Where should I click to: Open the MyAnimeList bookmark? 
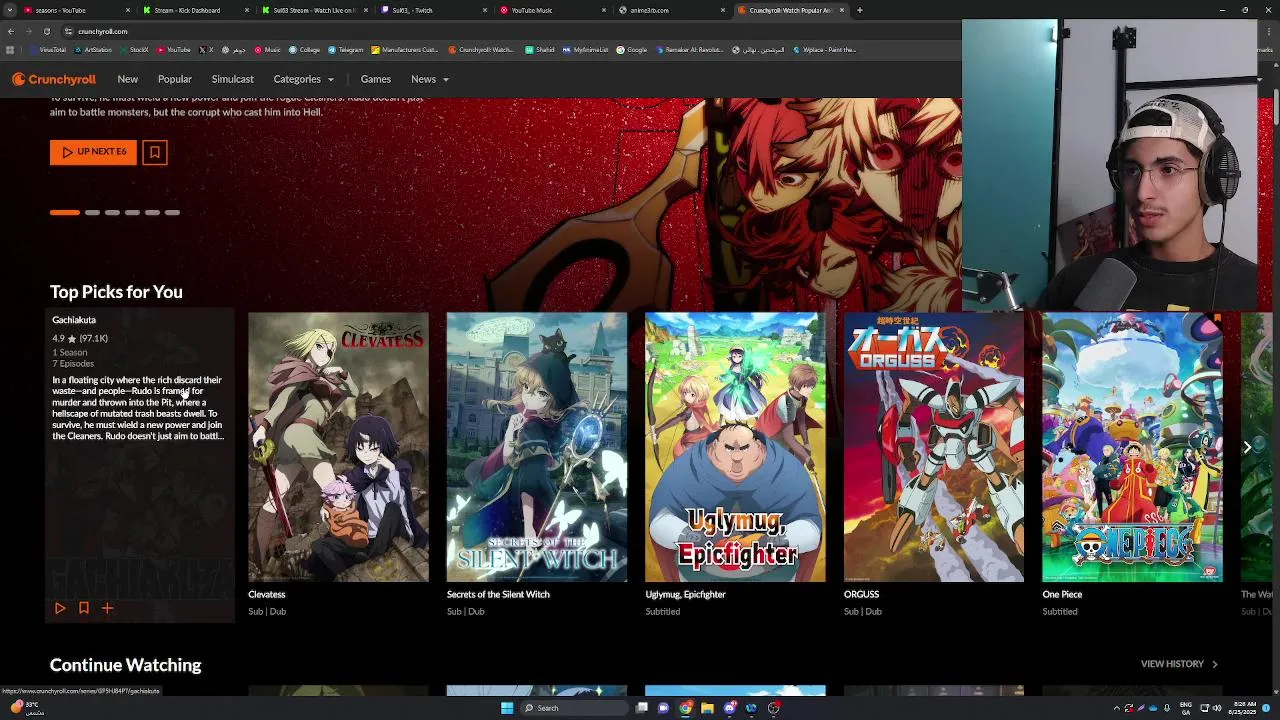click(x=584, y=49)
